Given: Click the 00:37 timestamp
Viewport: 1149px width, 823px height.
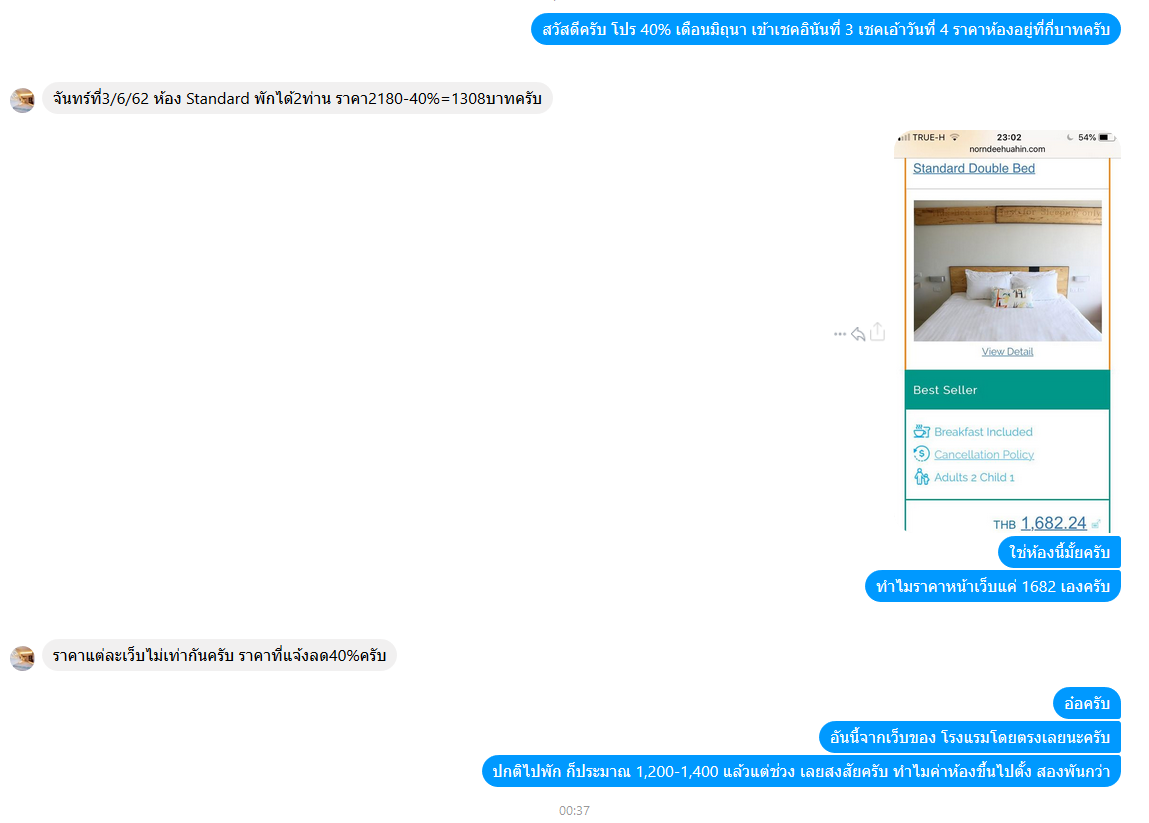Looking at the screenshot, I should click(x=574, y=810).
